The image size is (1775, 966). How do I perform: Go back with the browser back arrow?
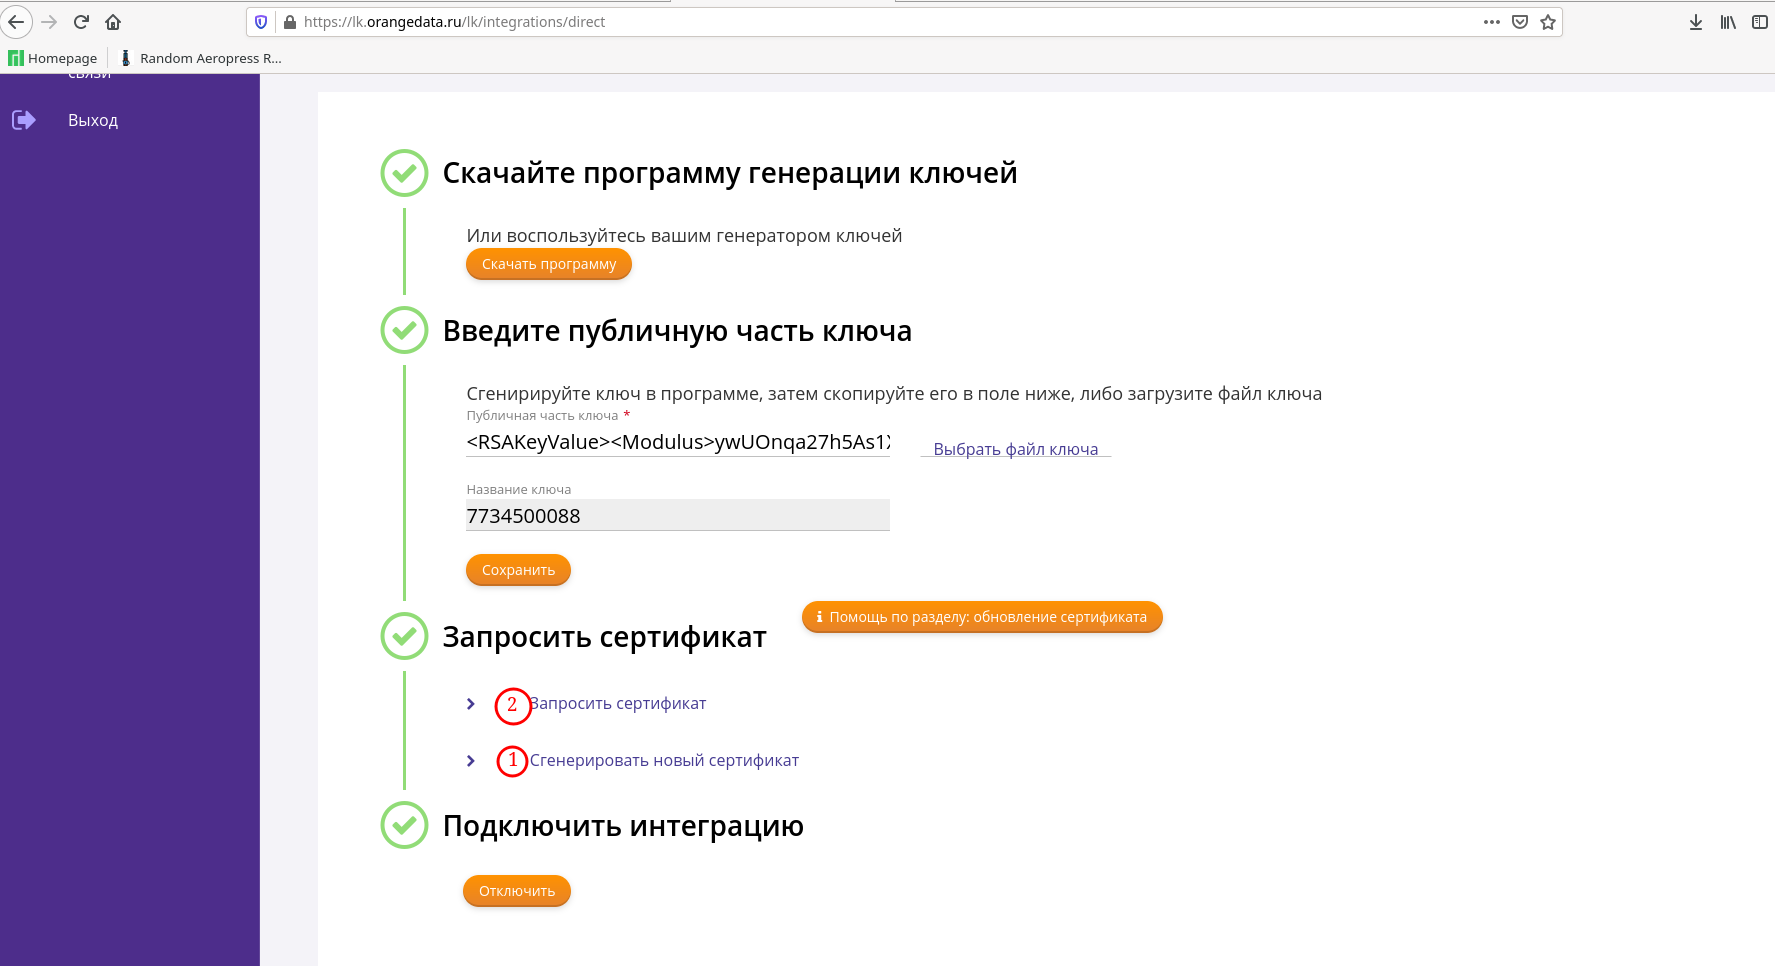16,22
